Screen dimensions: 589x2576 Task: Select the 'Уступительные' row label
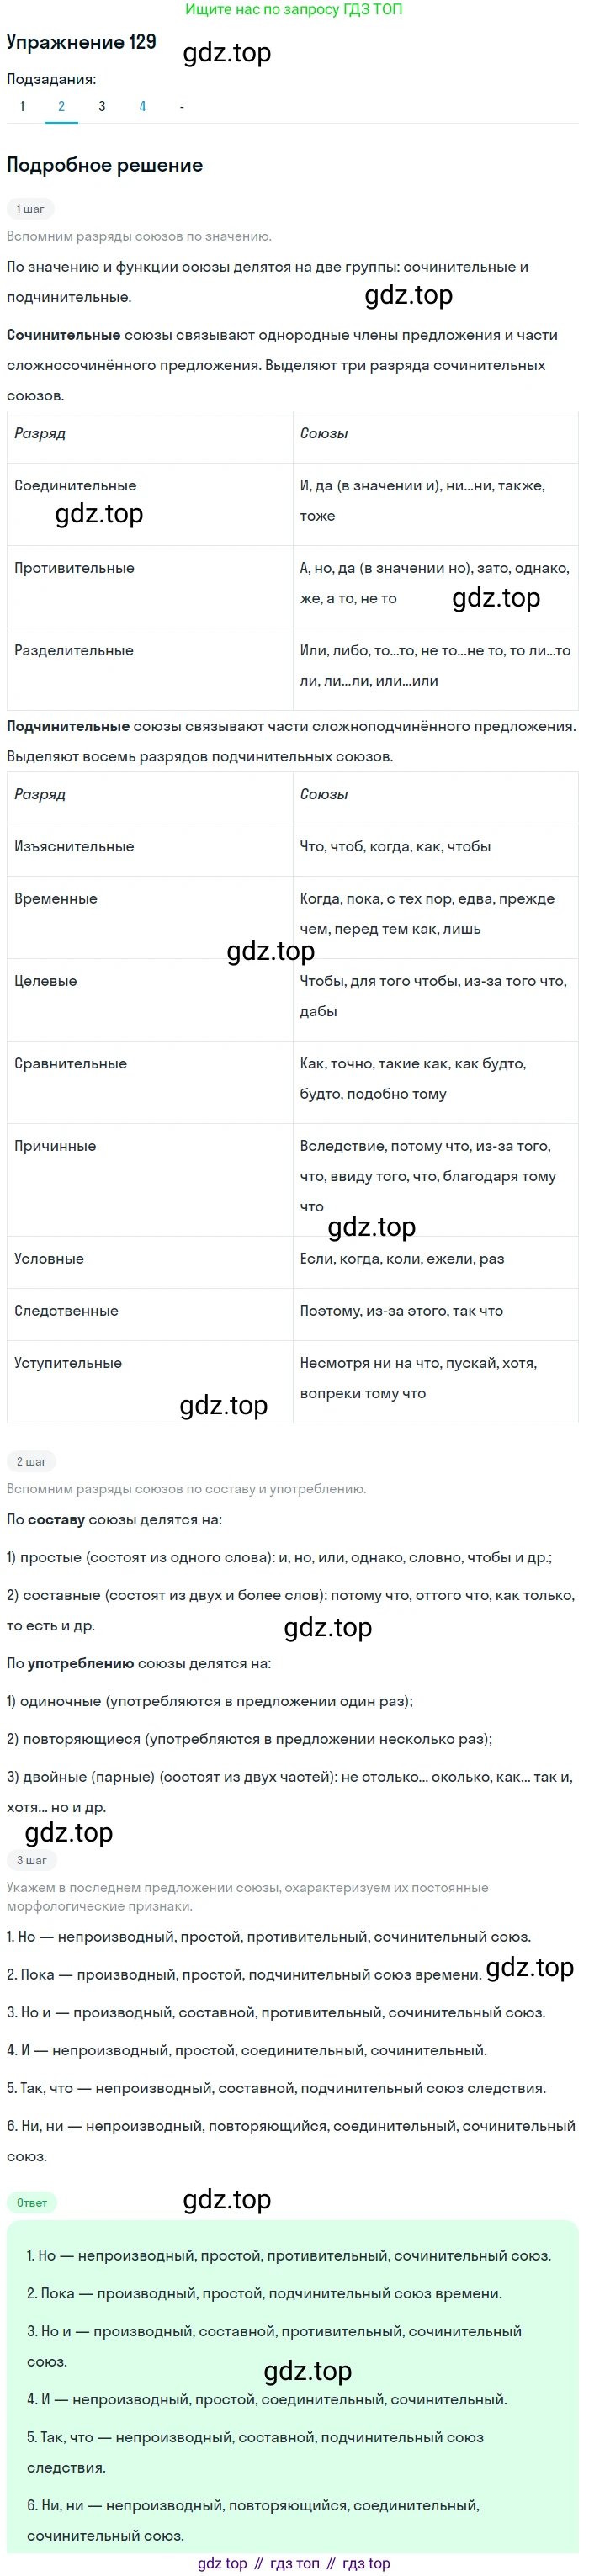click(x=68, y=1363)
